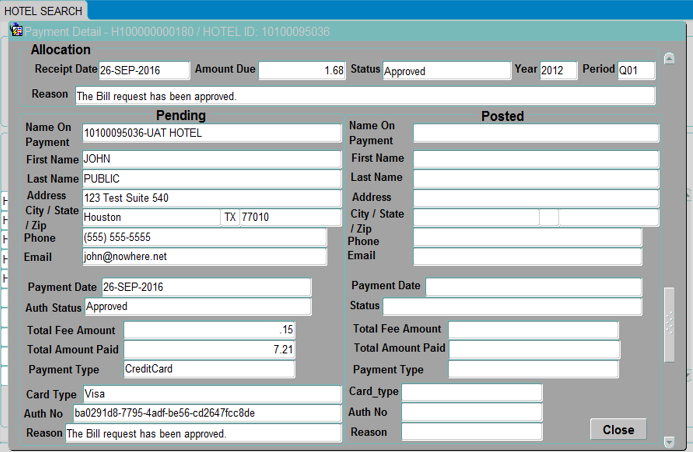Click the Pending First Name field JOHN
Screen dimensions: 693x452
(x=211, y=159)
